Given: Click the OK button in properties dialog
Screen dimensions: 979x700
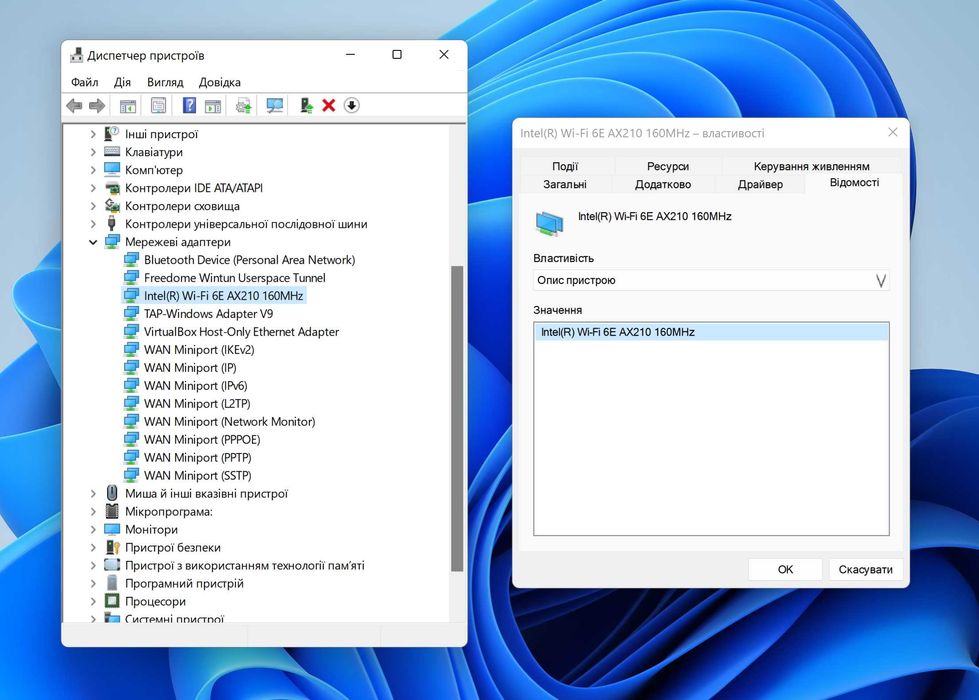Looking at the screenshot, I should pos(785,569).
